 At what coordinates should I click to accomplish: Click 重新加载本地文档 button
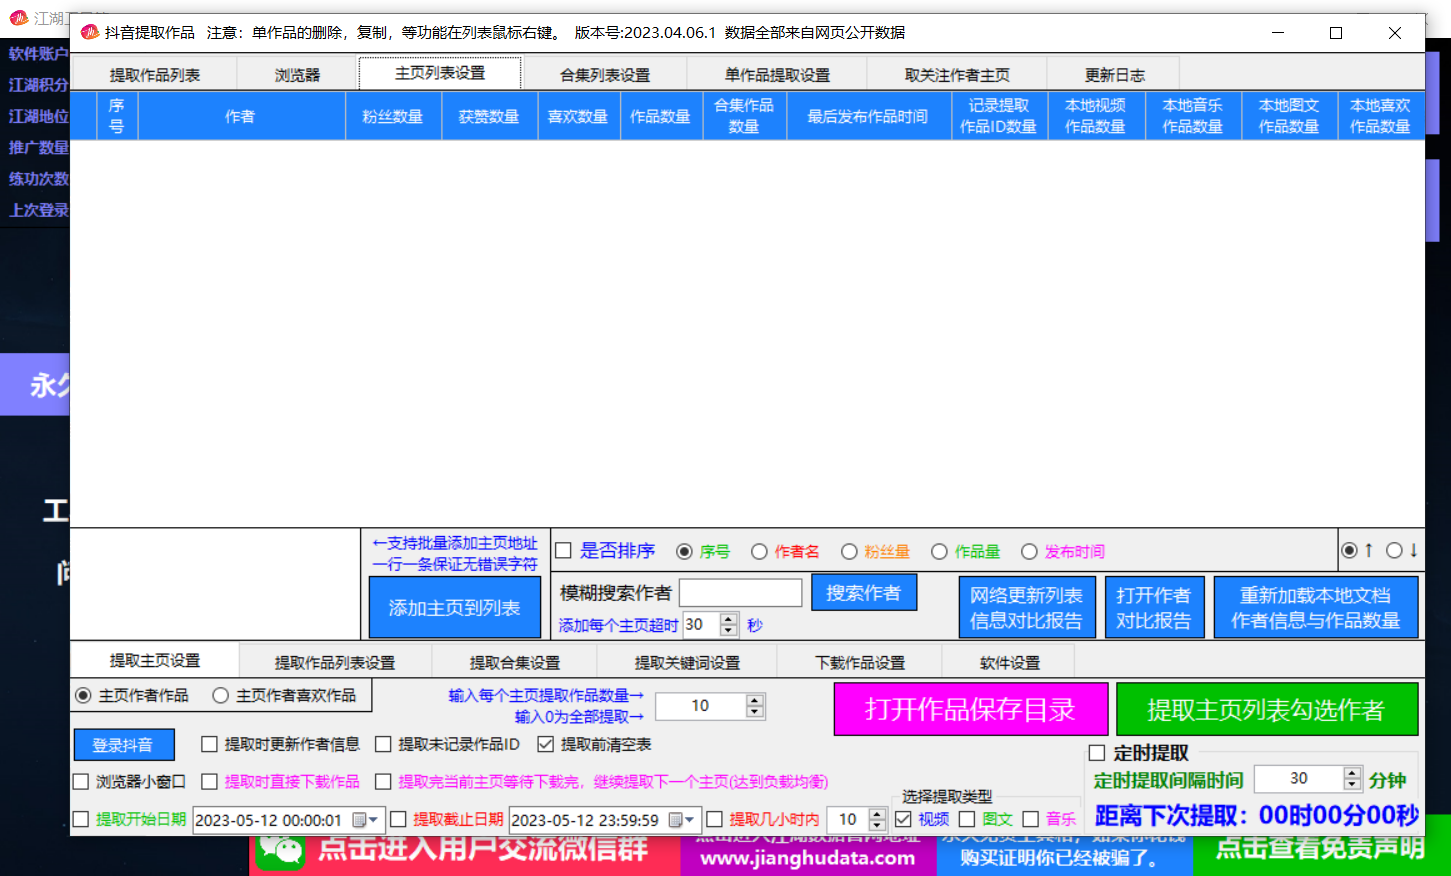(1316, 607)
